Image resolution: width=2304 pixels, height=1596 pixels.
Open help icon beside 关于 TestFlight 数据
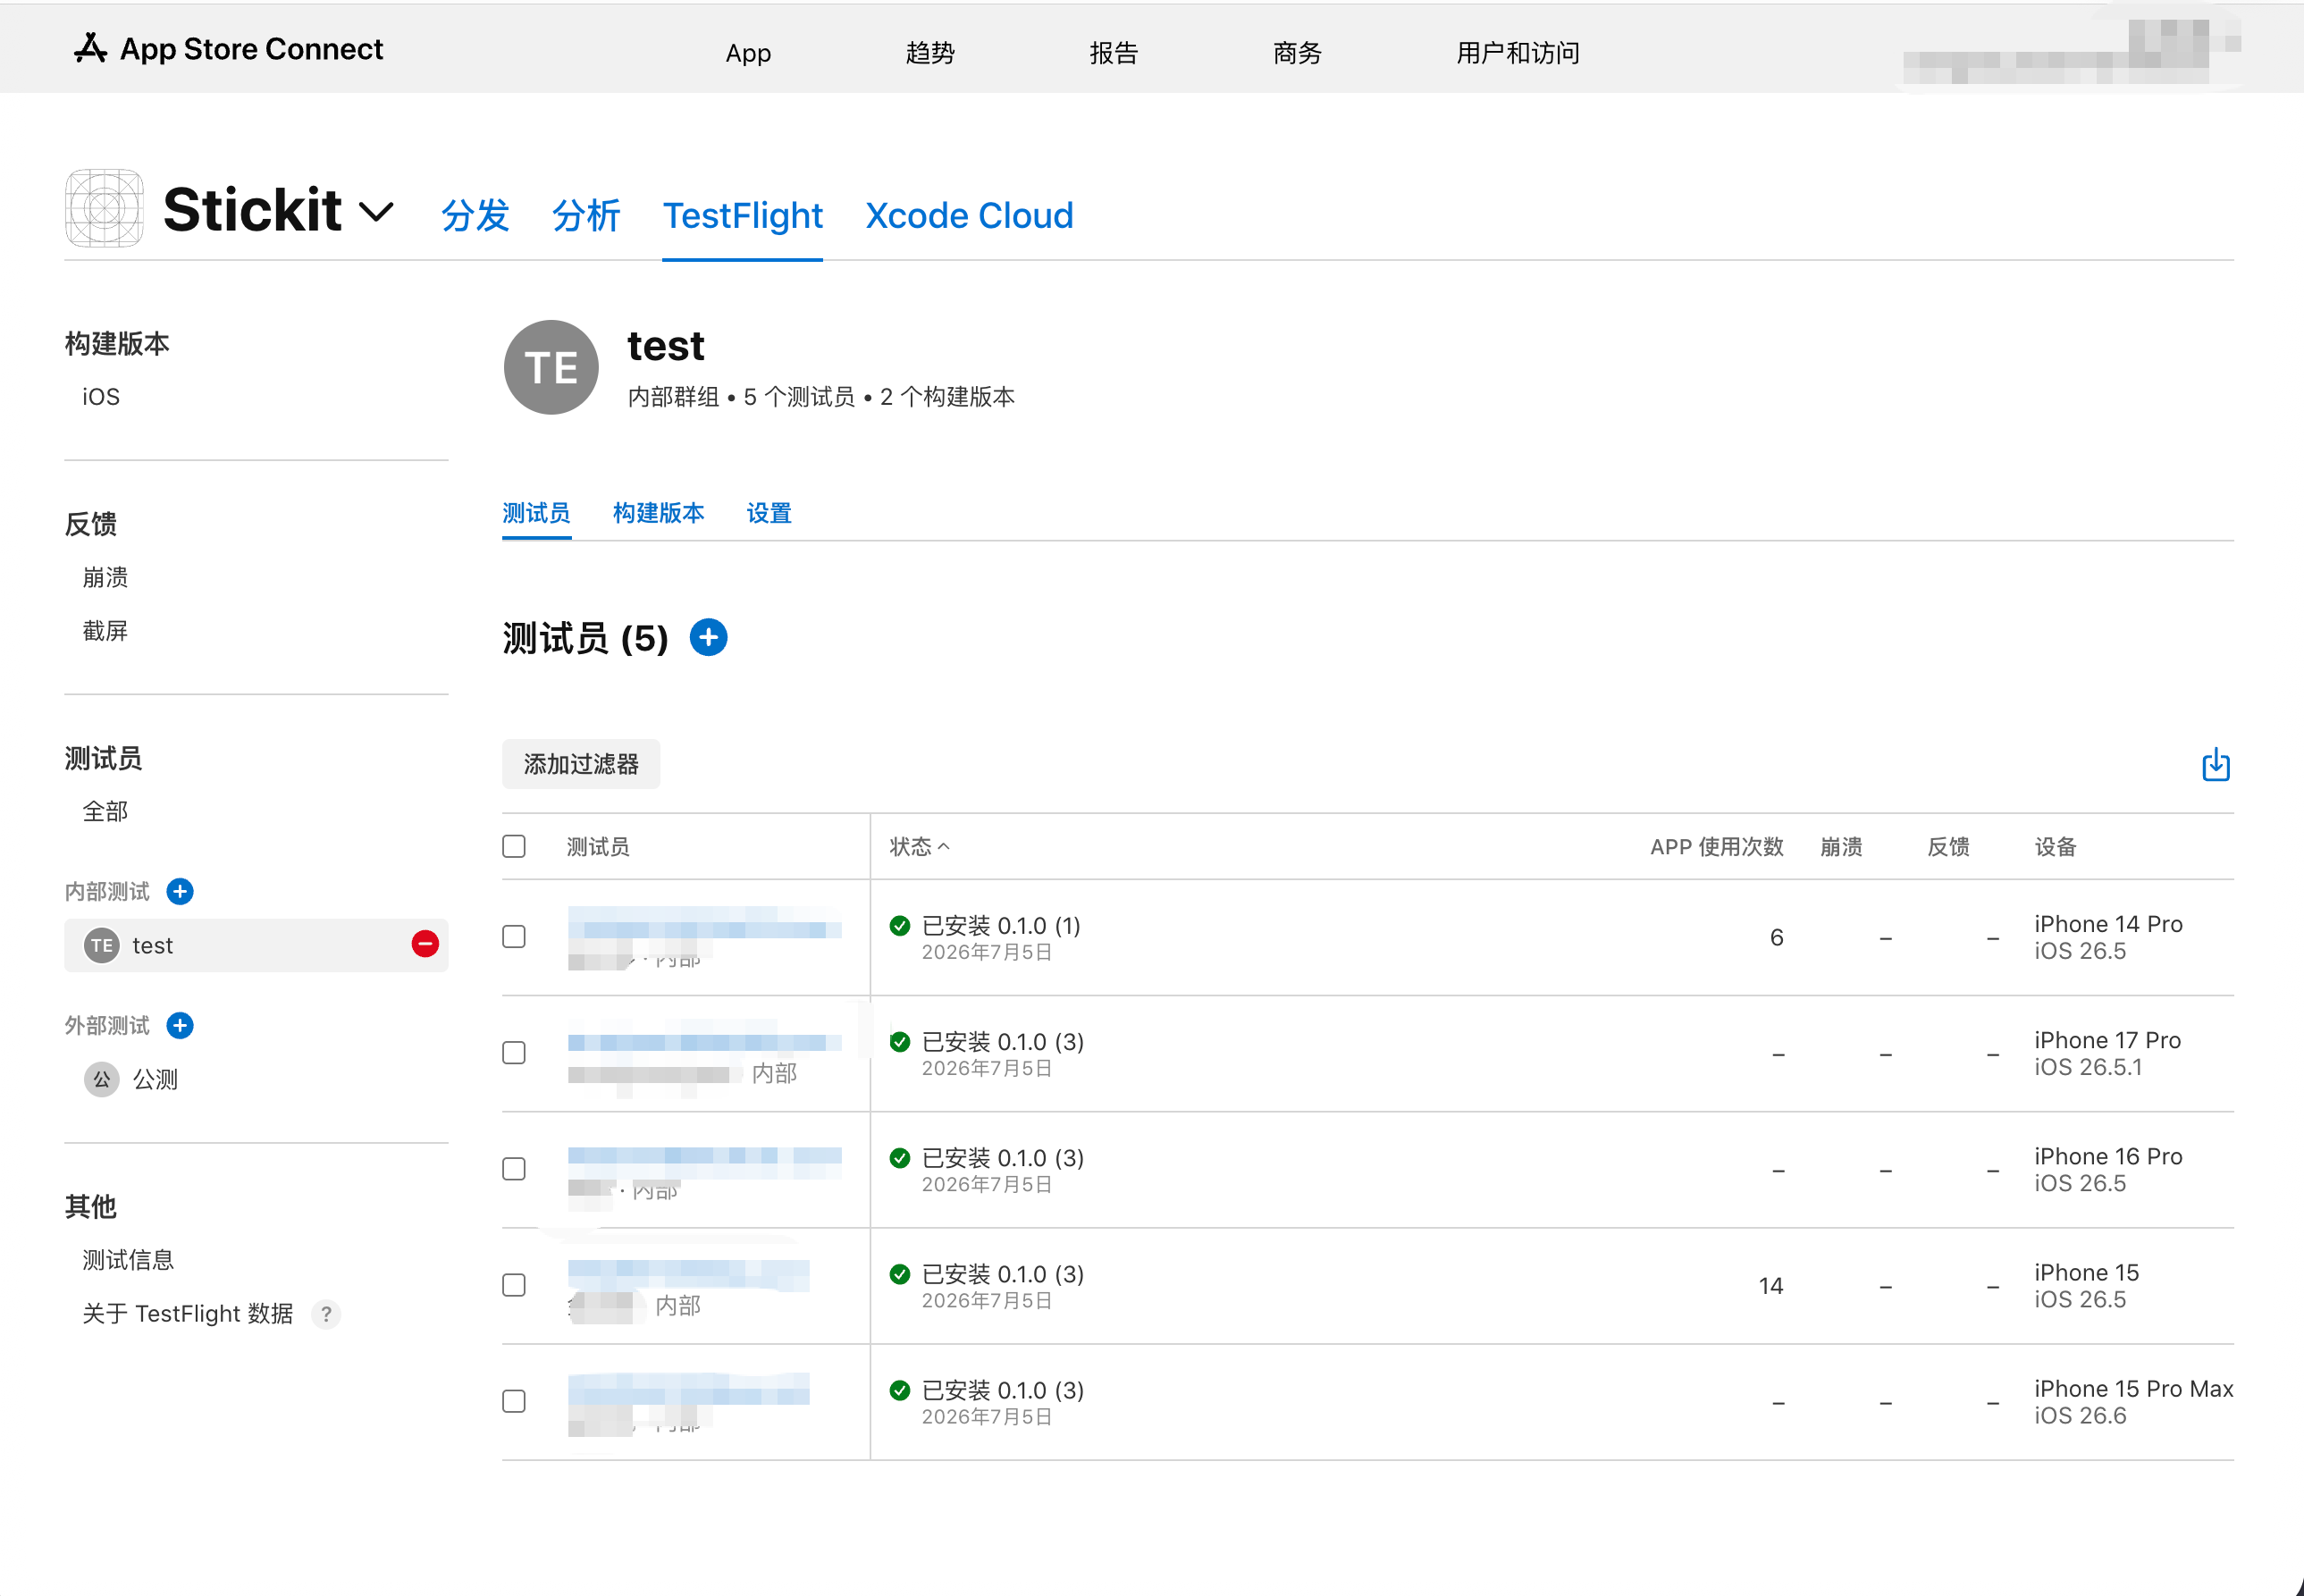(x=326, y=1314)
